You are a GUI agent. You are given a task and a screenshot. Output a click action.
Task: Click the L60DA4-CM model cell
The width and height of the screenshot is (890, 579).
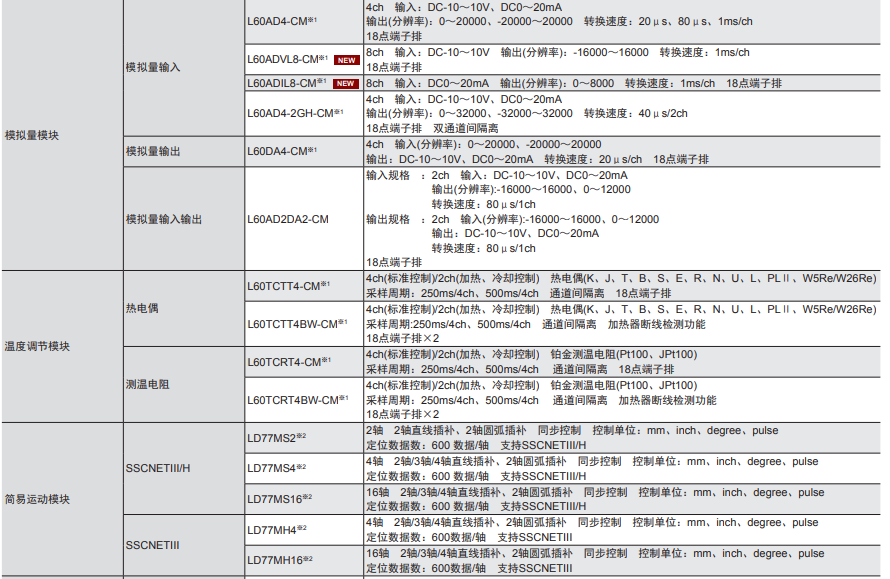(x=304, y=152)
